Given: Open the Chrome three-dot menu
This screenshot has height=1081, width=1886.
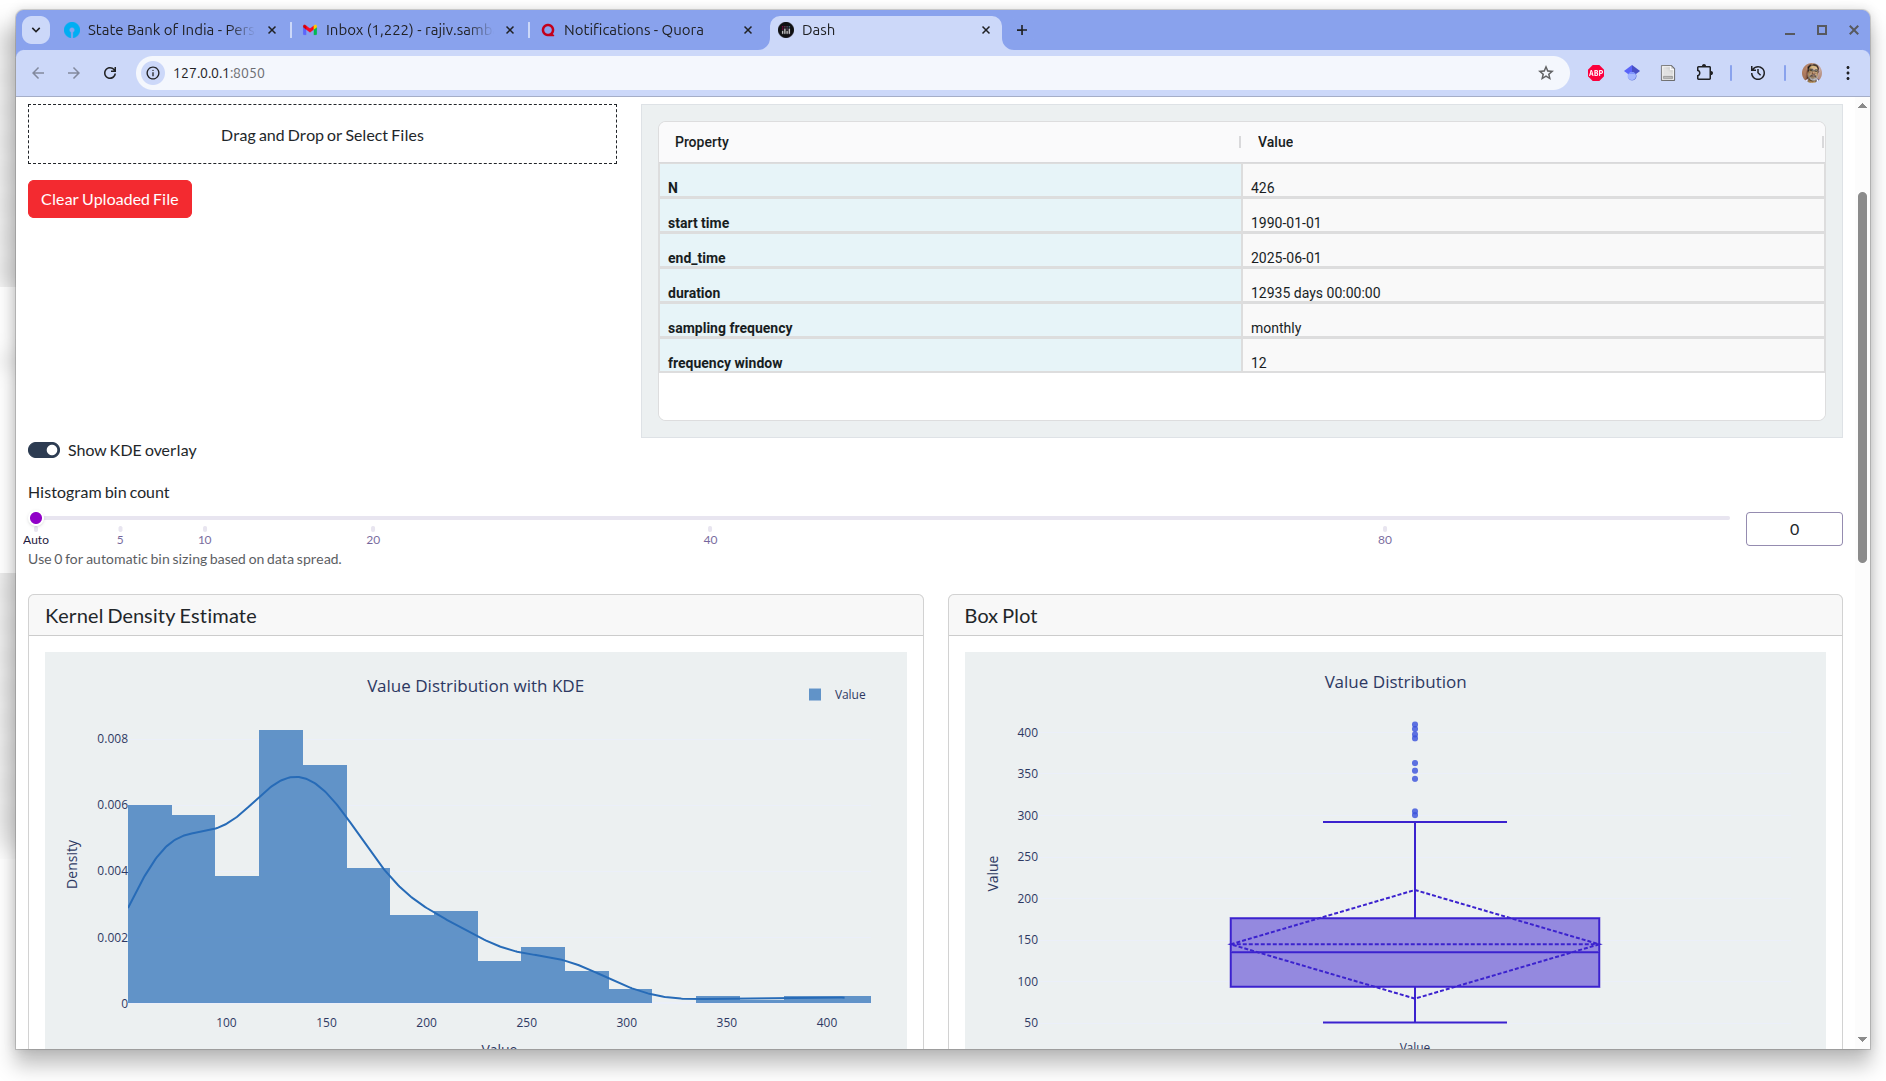Looking at the screenshot, I should [1848, 73].
